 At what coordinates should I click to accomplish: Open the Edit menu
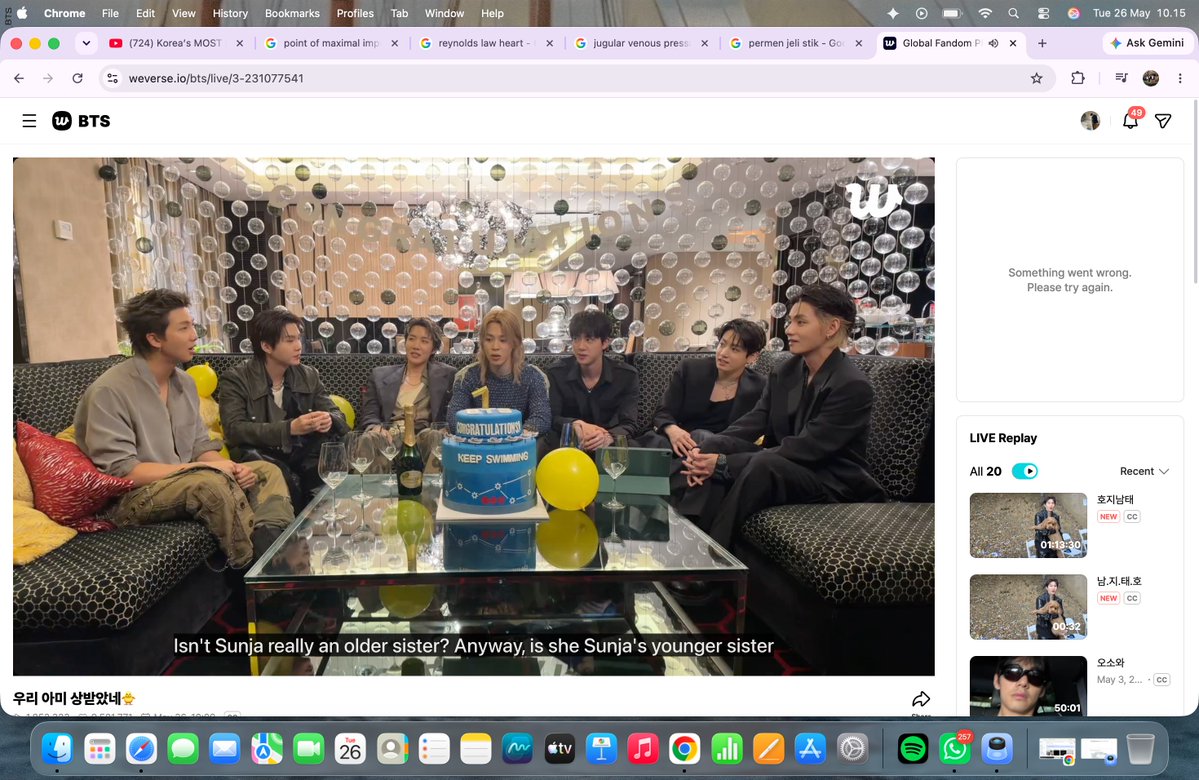(145, 13)
